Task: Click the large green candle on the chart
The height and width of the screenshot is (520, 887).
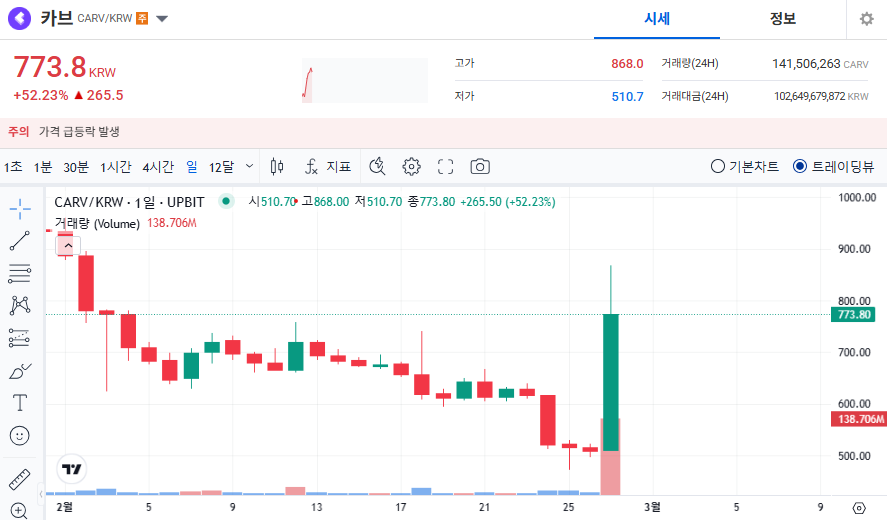Action: point(610,383)
